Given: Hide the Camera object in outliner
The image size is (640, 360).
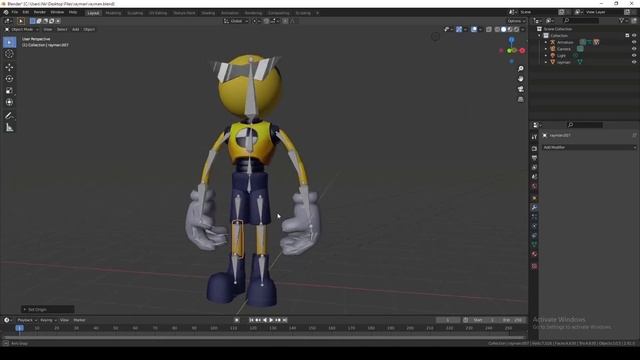Looking at the screenshot, I should tap(634, 49).
